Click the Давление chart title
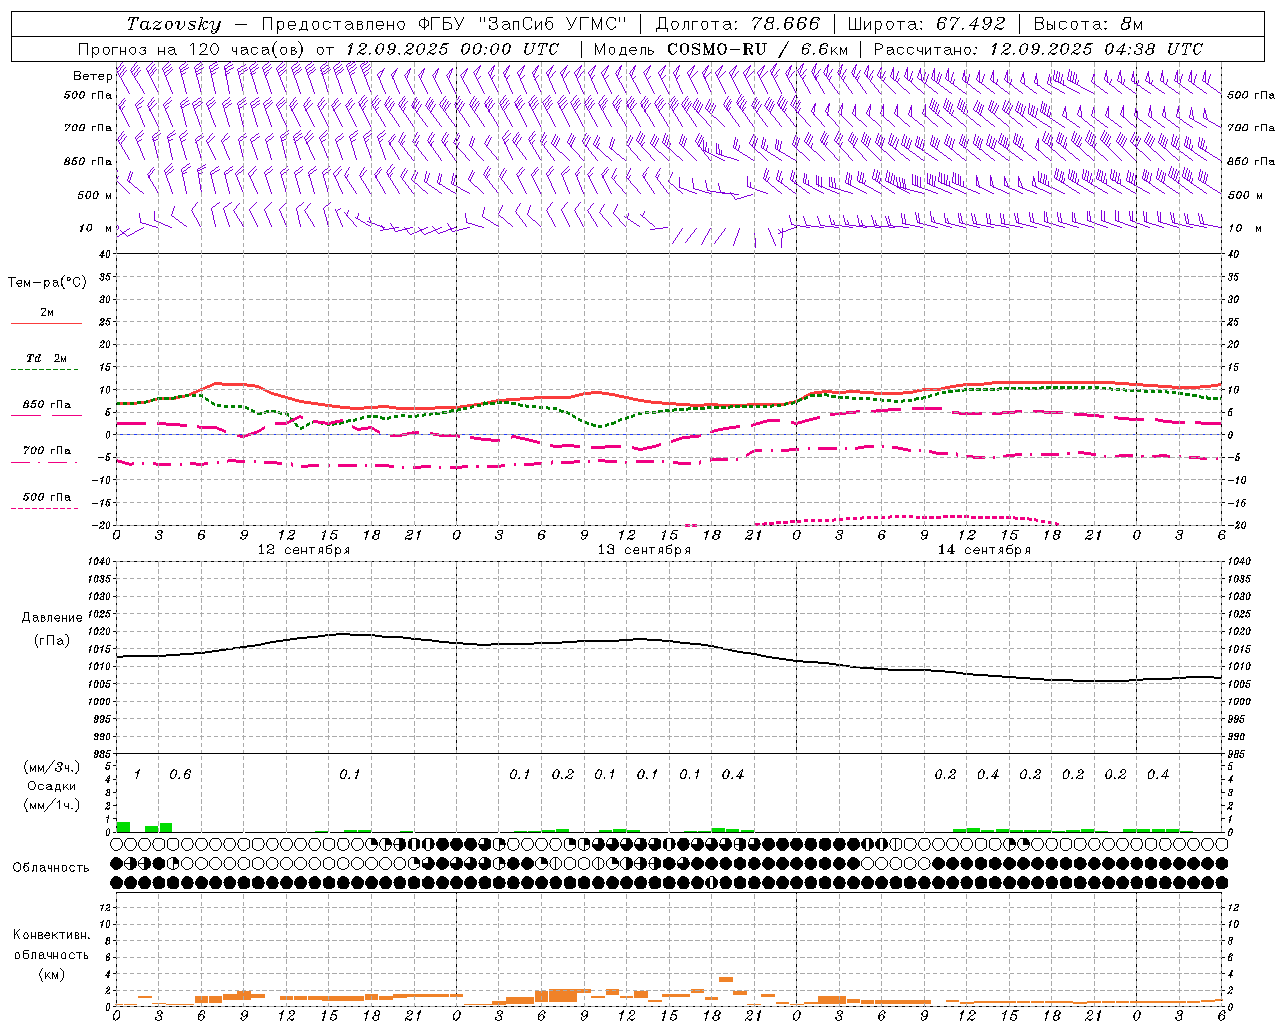 [x=52, y=618]
